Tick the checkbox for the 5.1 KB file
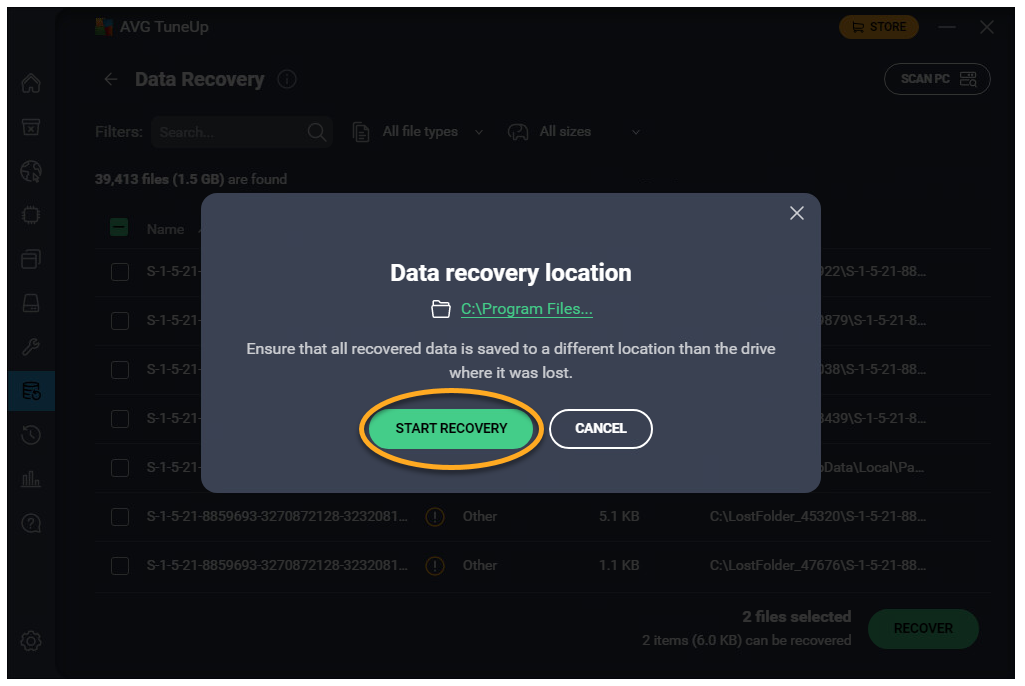 point(120,517)
